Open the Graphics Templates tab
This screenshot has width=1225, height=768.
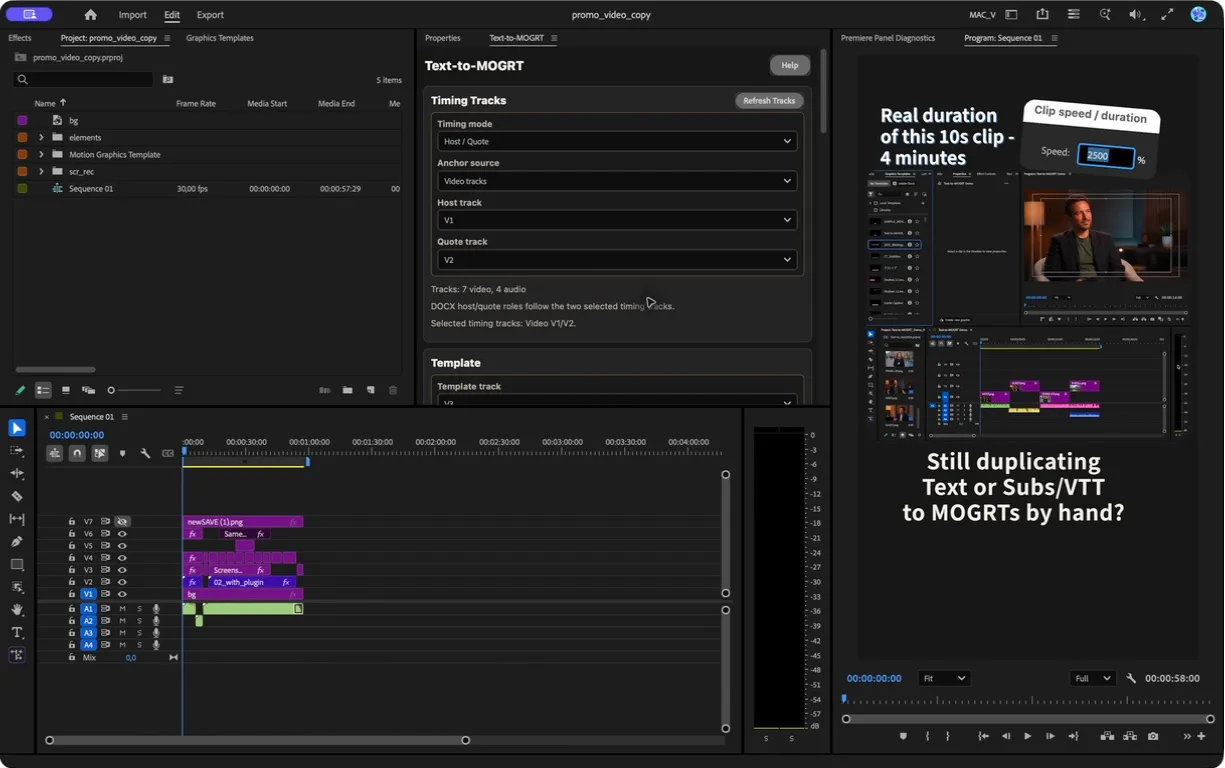(x=220, y=38)
